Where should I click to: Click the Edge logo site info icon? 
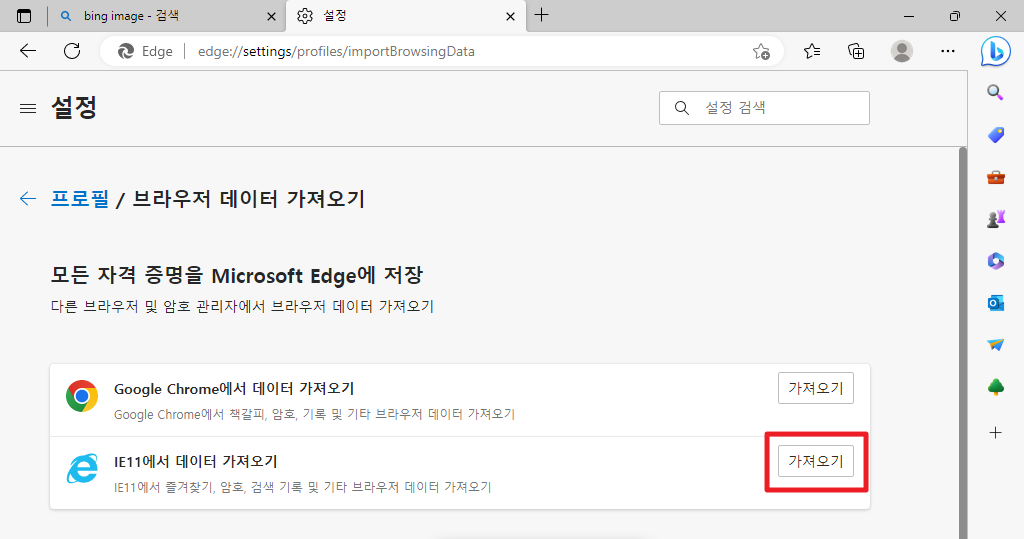[x=125, y=51]
